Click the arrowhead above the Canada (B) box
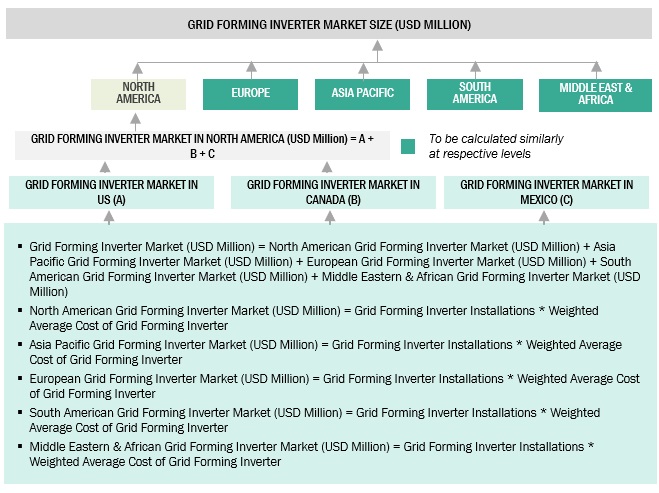Screen dimensions: 659x493 click(327, 167)
